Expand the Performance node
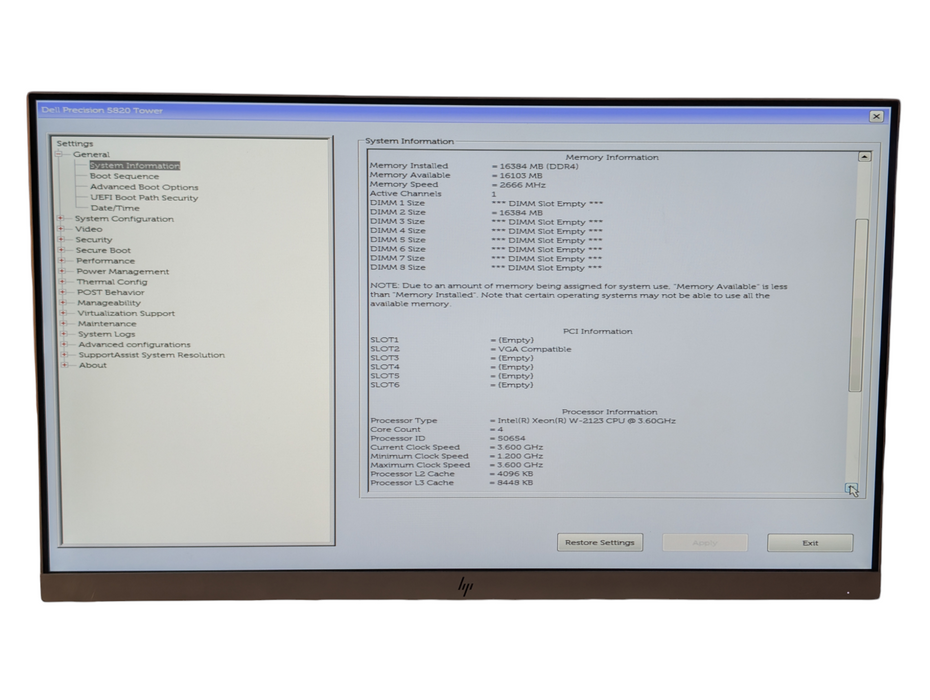 tap(62, 260)
